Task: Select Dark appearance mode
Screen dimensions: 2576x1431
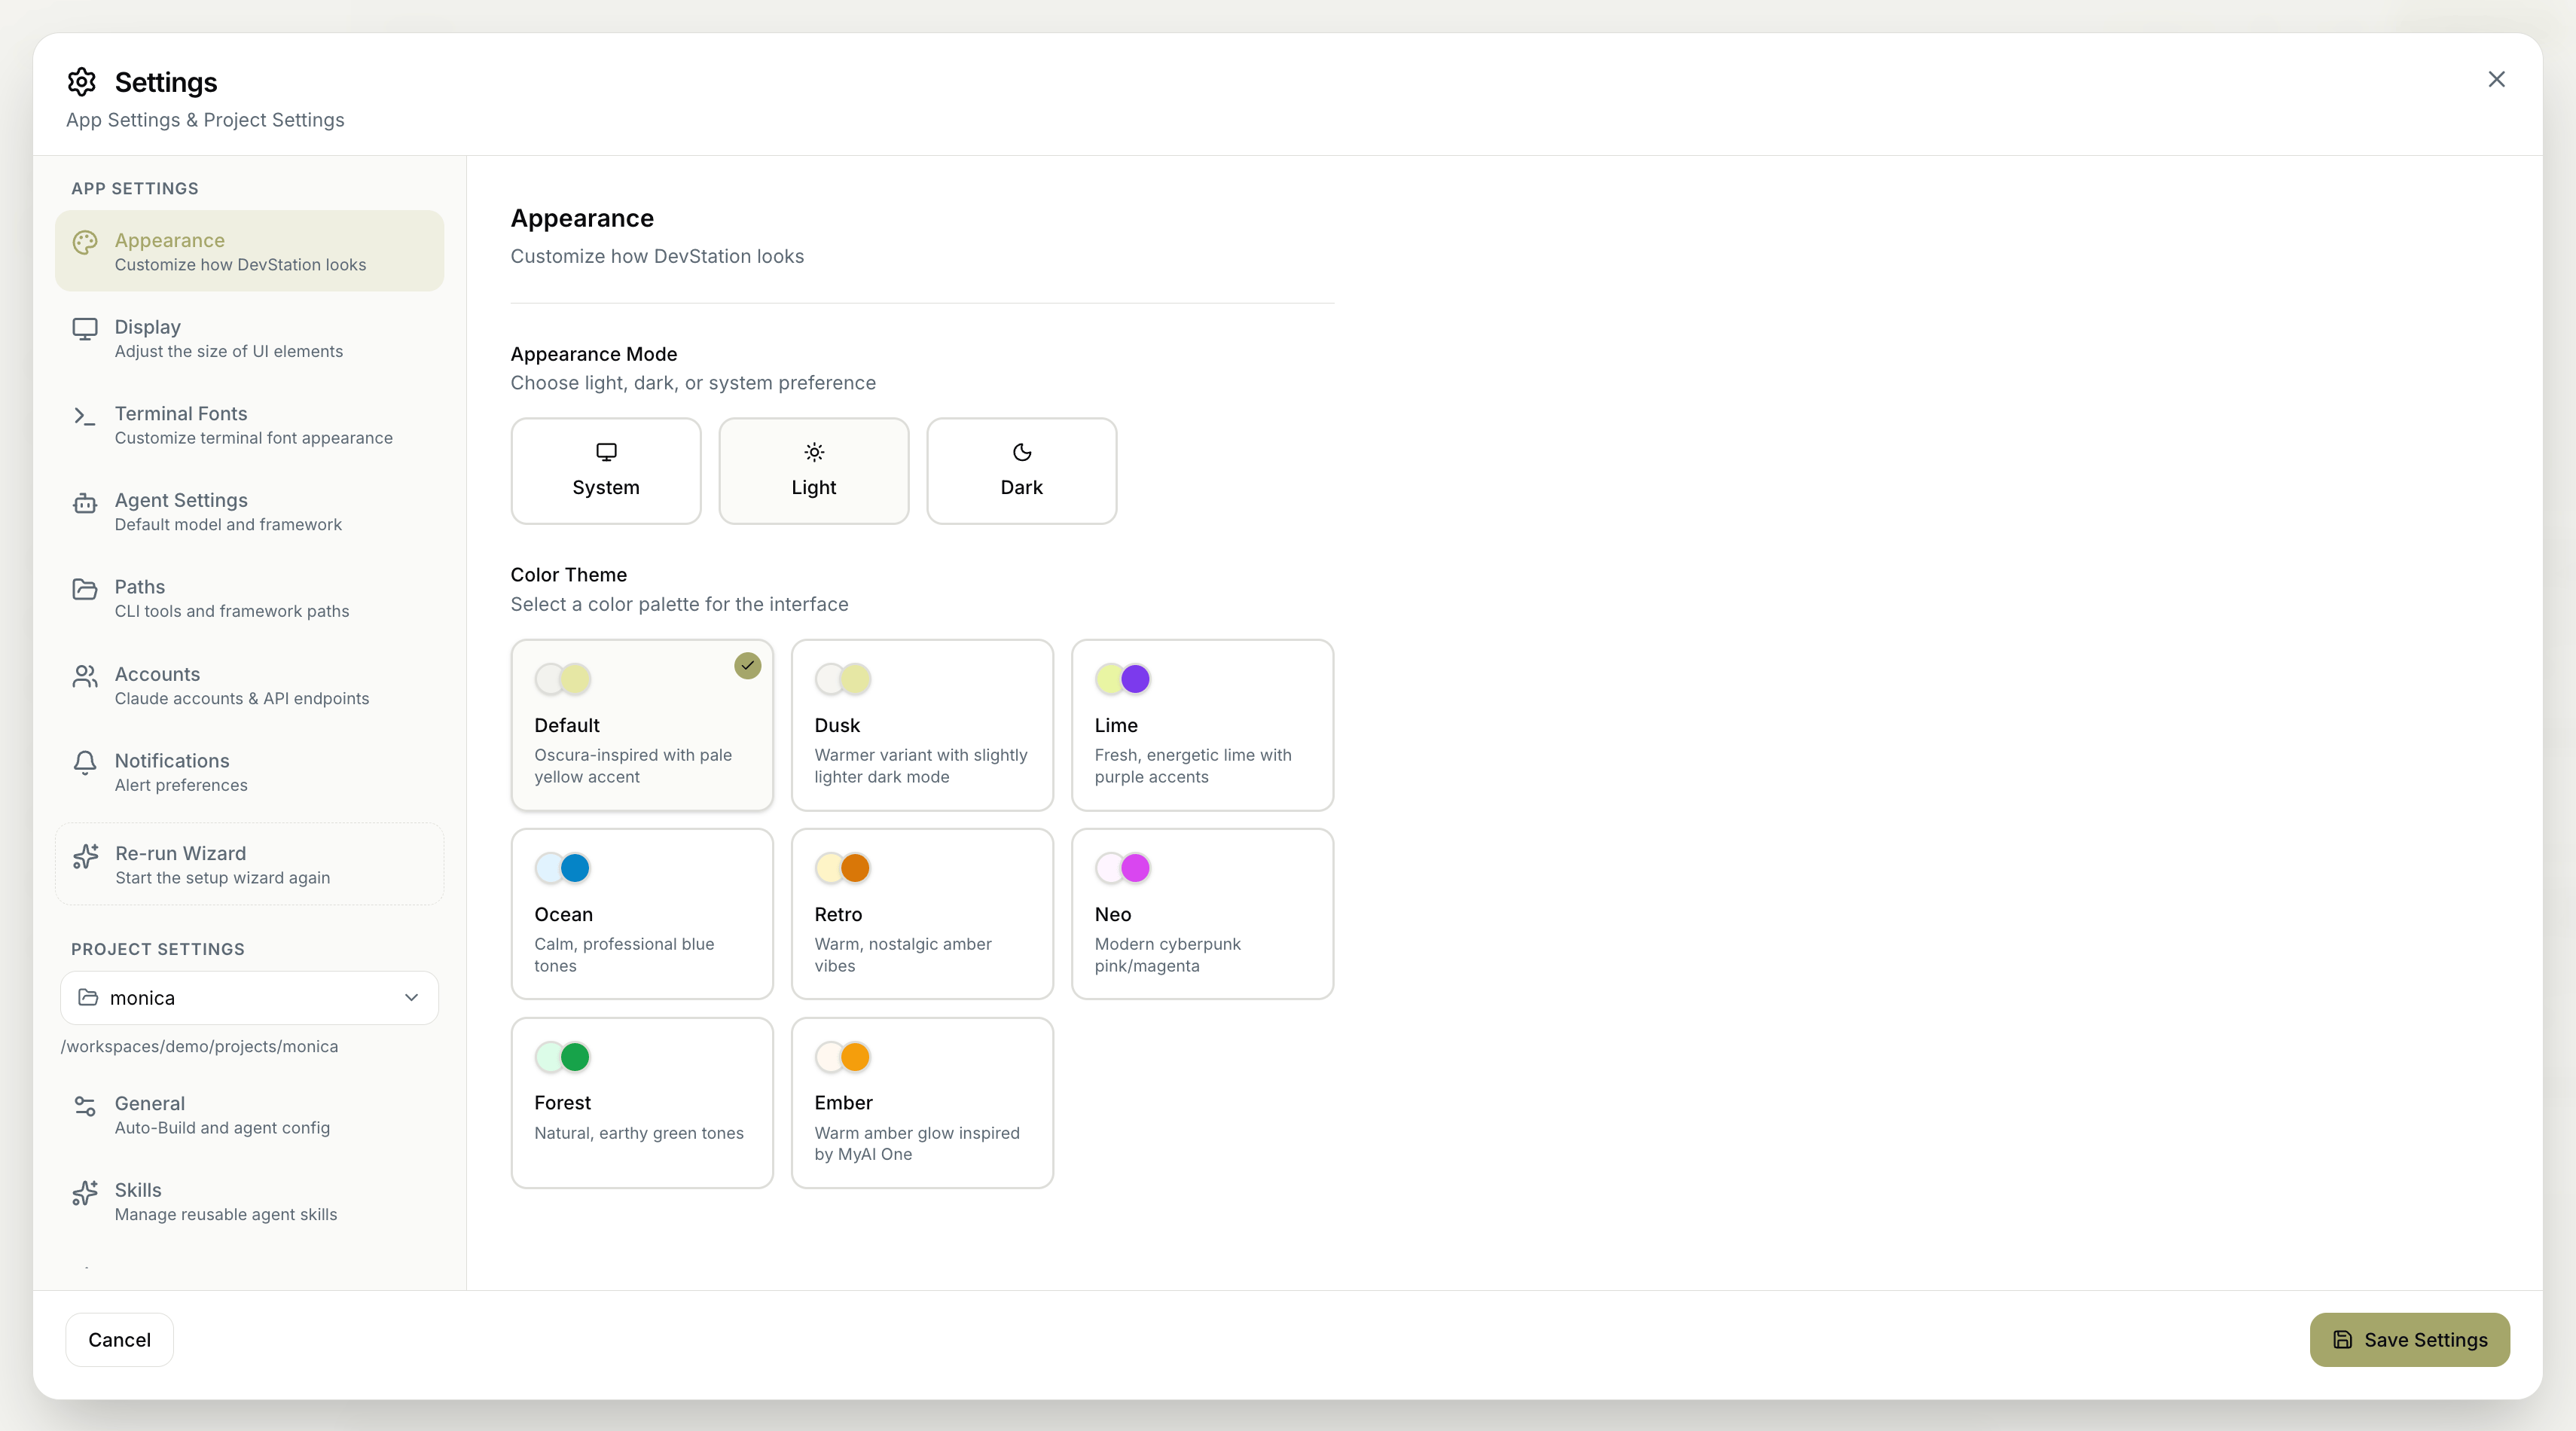Action: tap(1022, 471)
